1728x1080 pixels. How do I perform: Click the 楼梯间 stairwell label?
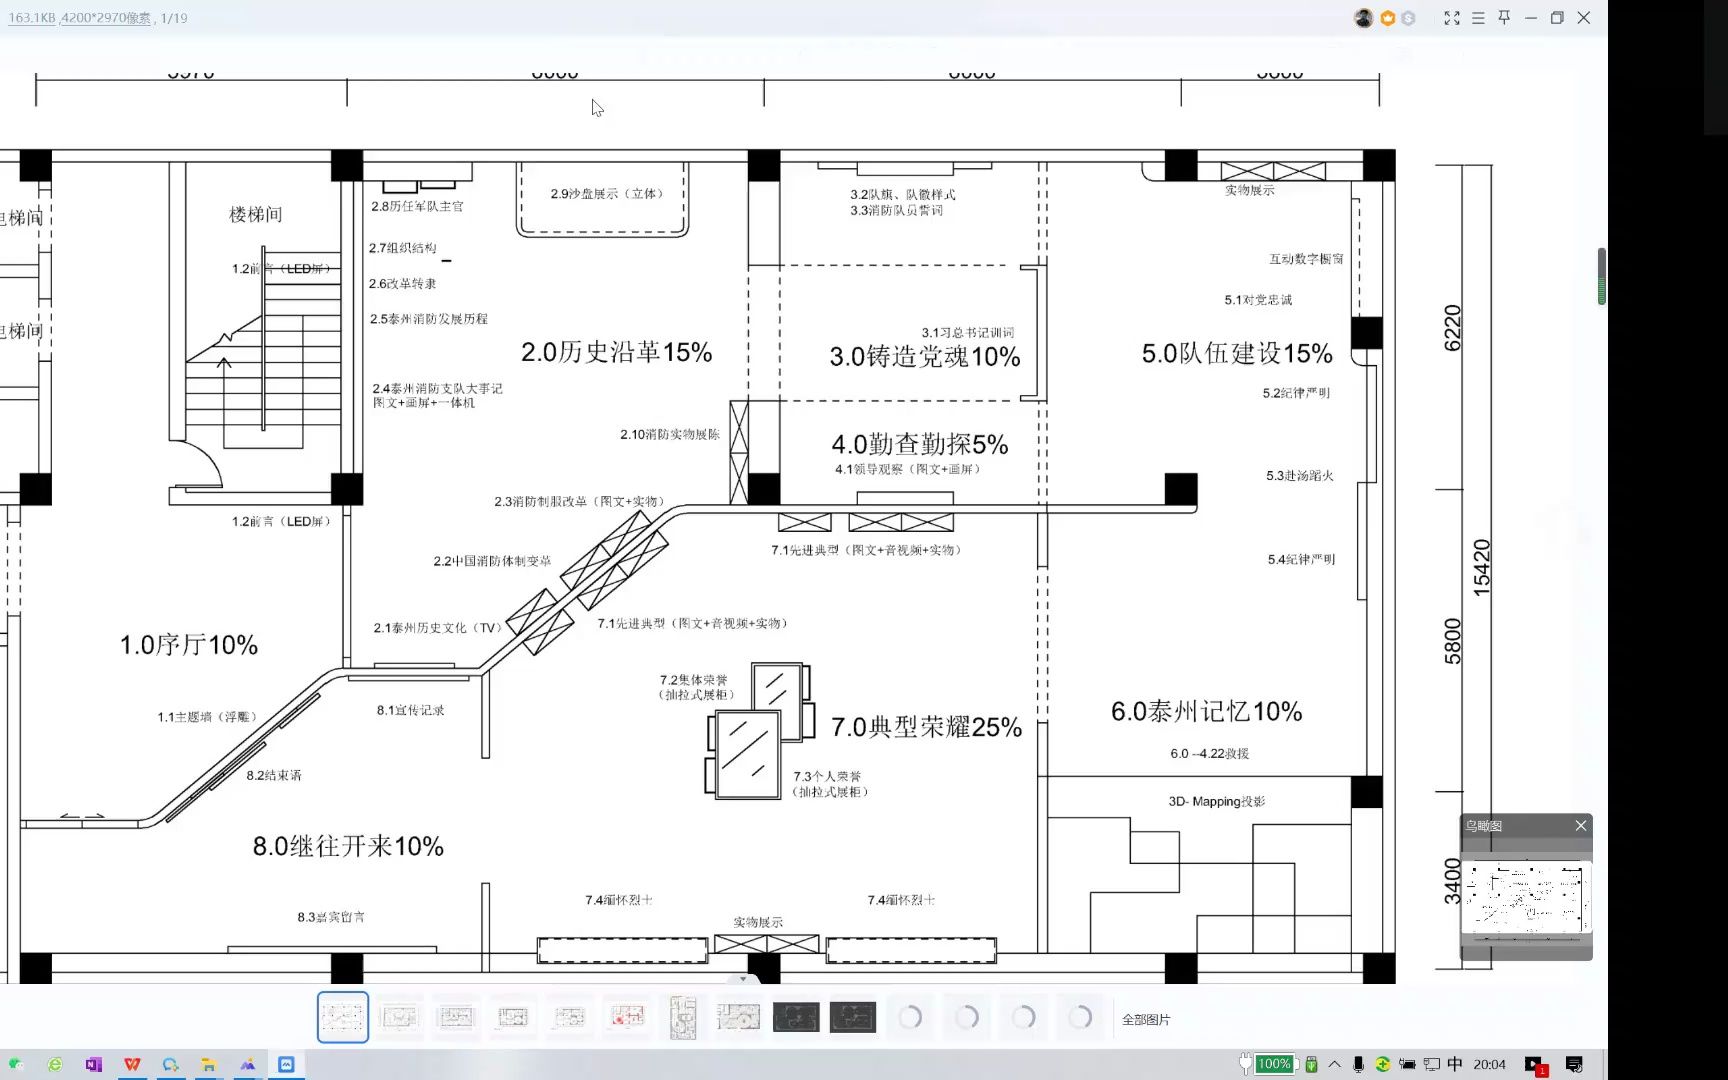pos(256,214)
